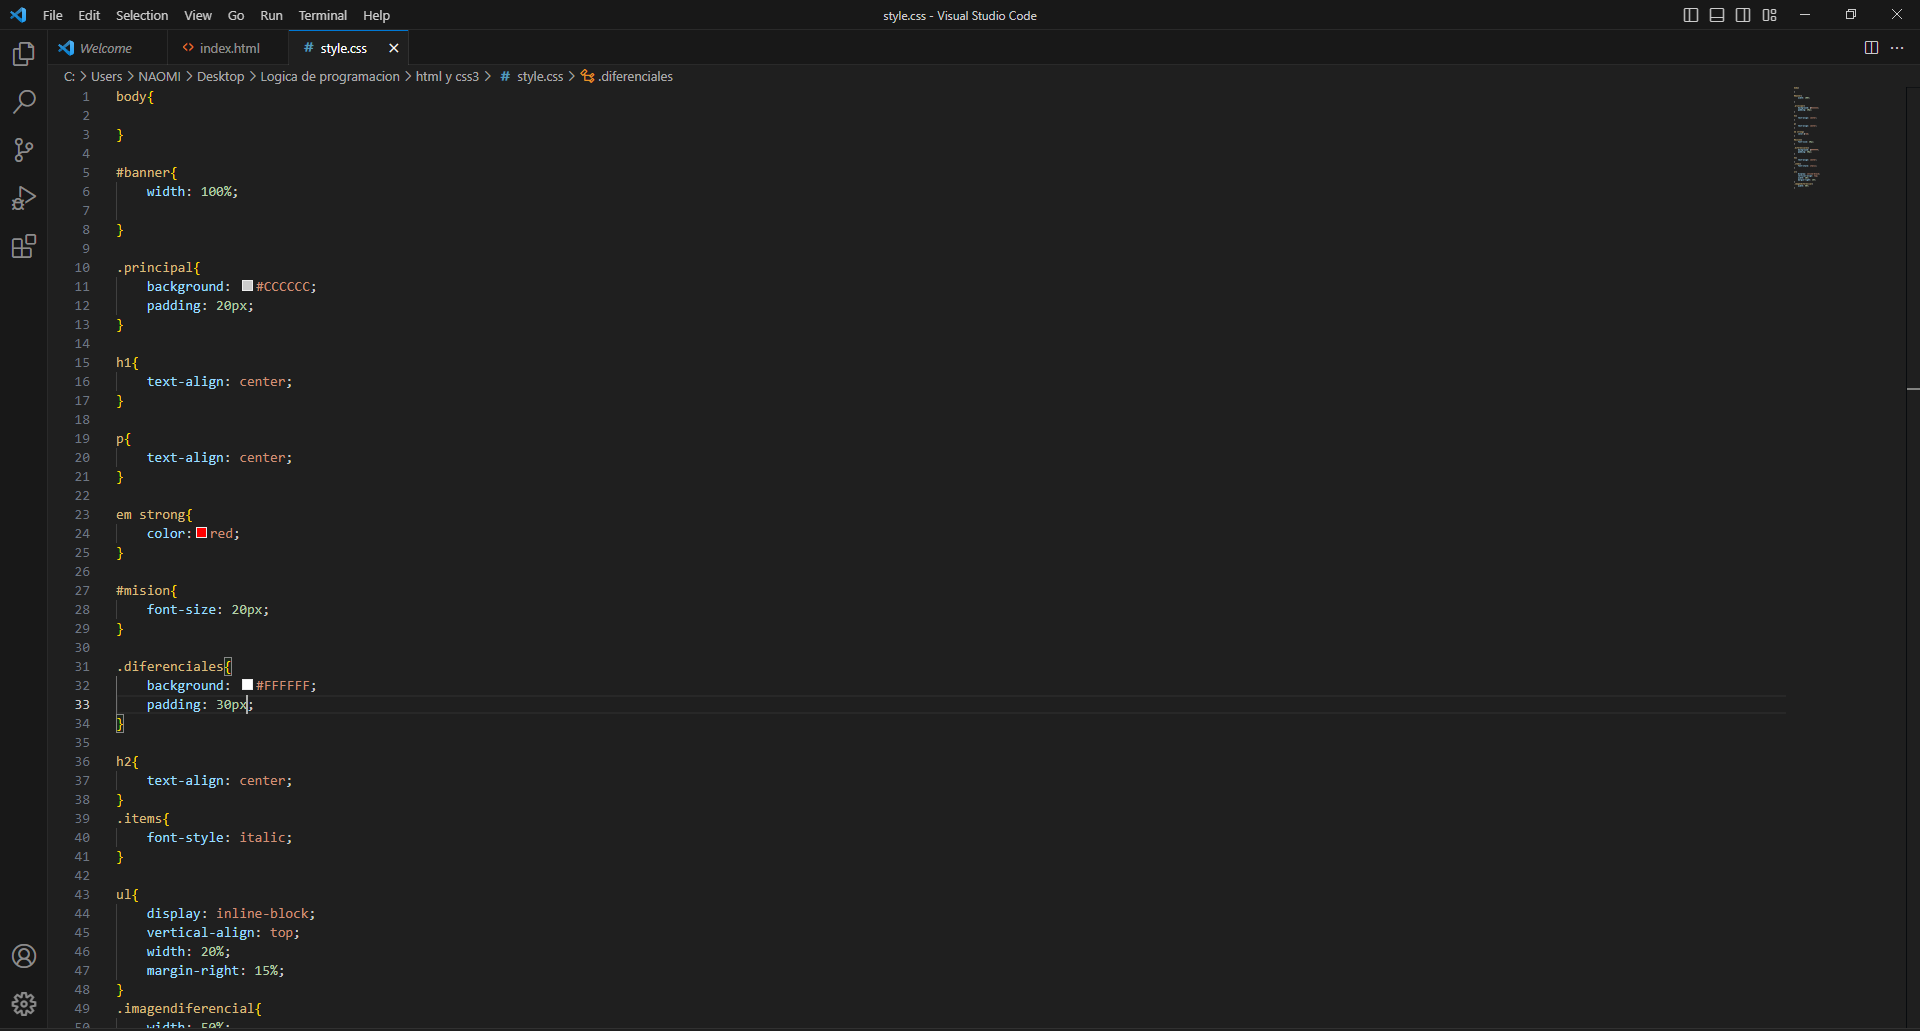
Task: Open the View menu
Action: click(198, 15)
